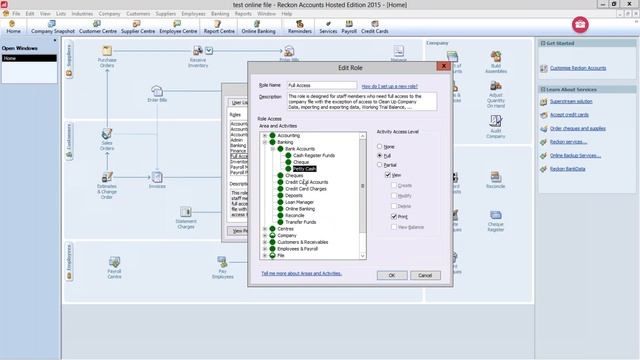The width and height of the screenshot is (640, 360).
Task: Open 'How do I set up a new role?' link
Action: pos(389,87)
